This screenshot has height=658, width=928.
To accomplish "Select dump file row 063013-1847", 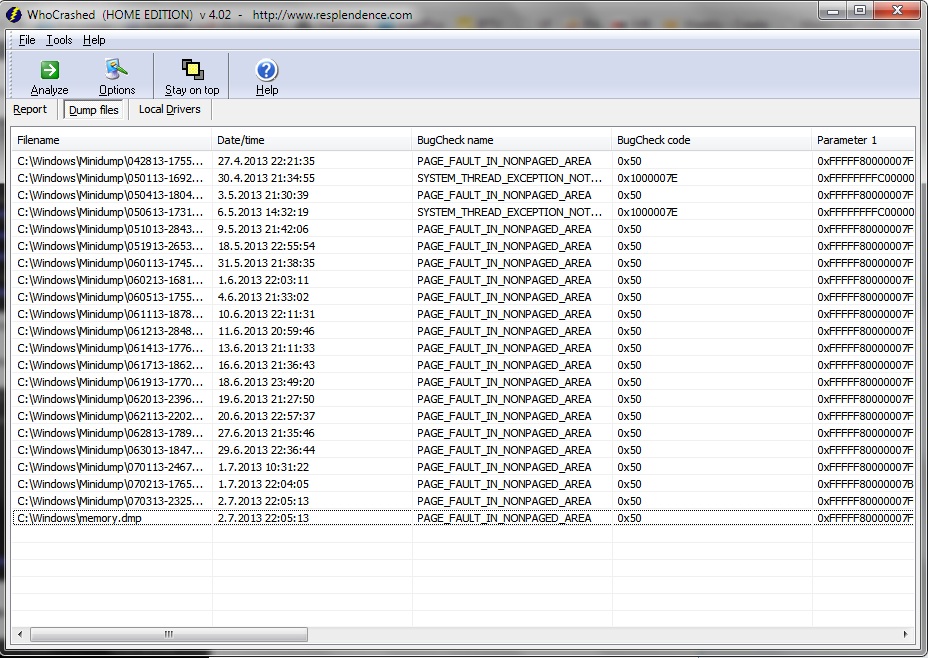I will (x=463, y=450).
